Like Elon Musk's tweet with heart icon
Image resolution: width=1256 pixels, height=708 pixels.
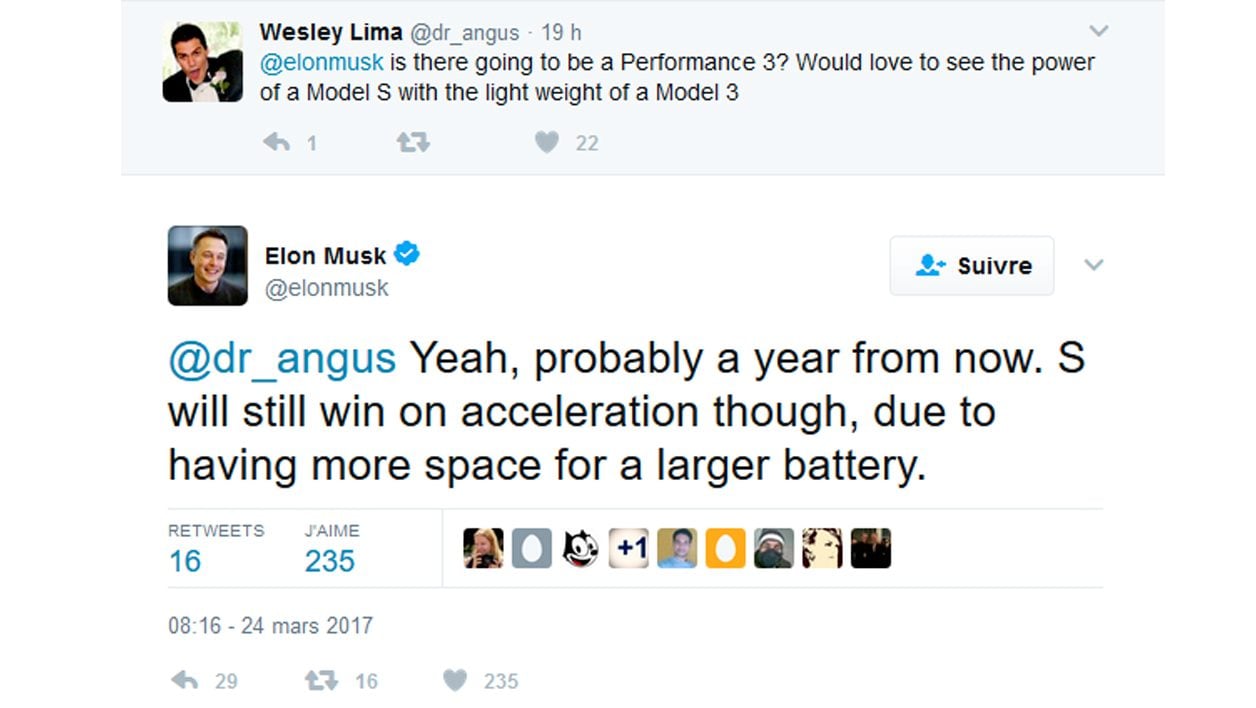(x=455, y=681)
